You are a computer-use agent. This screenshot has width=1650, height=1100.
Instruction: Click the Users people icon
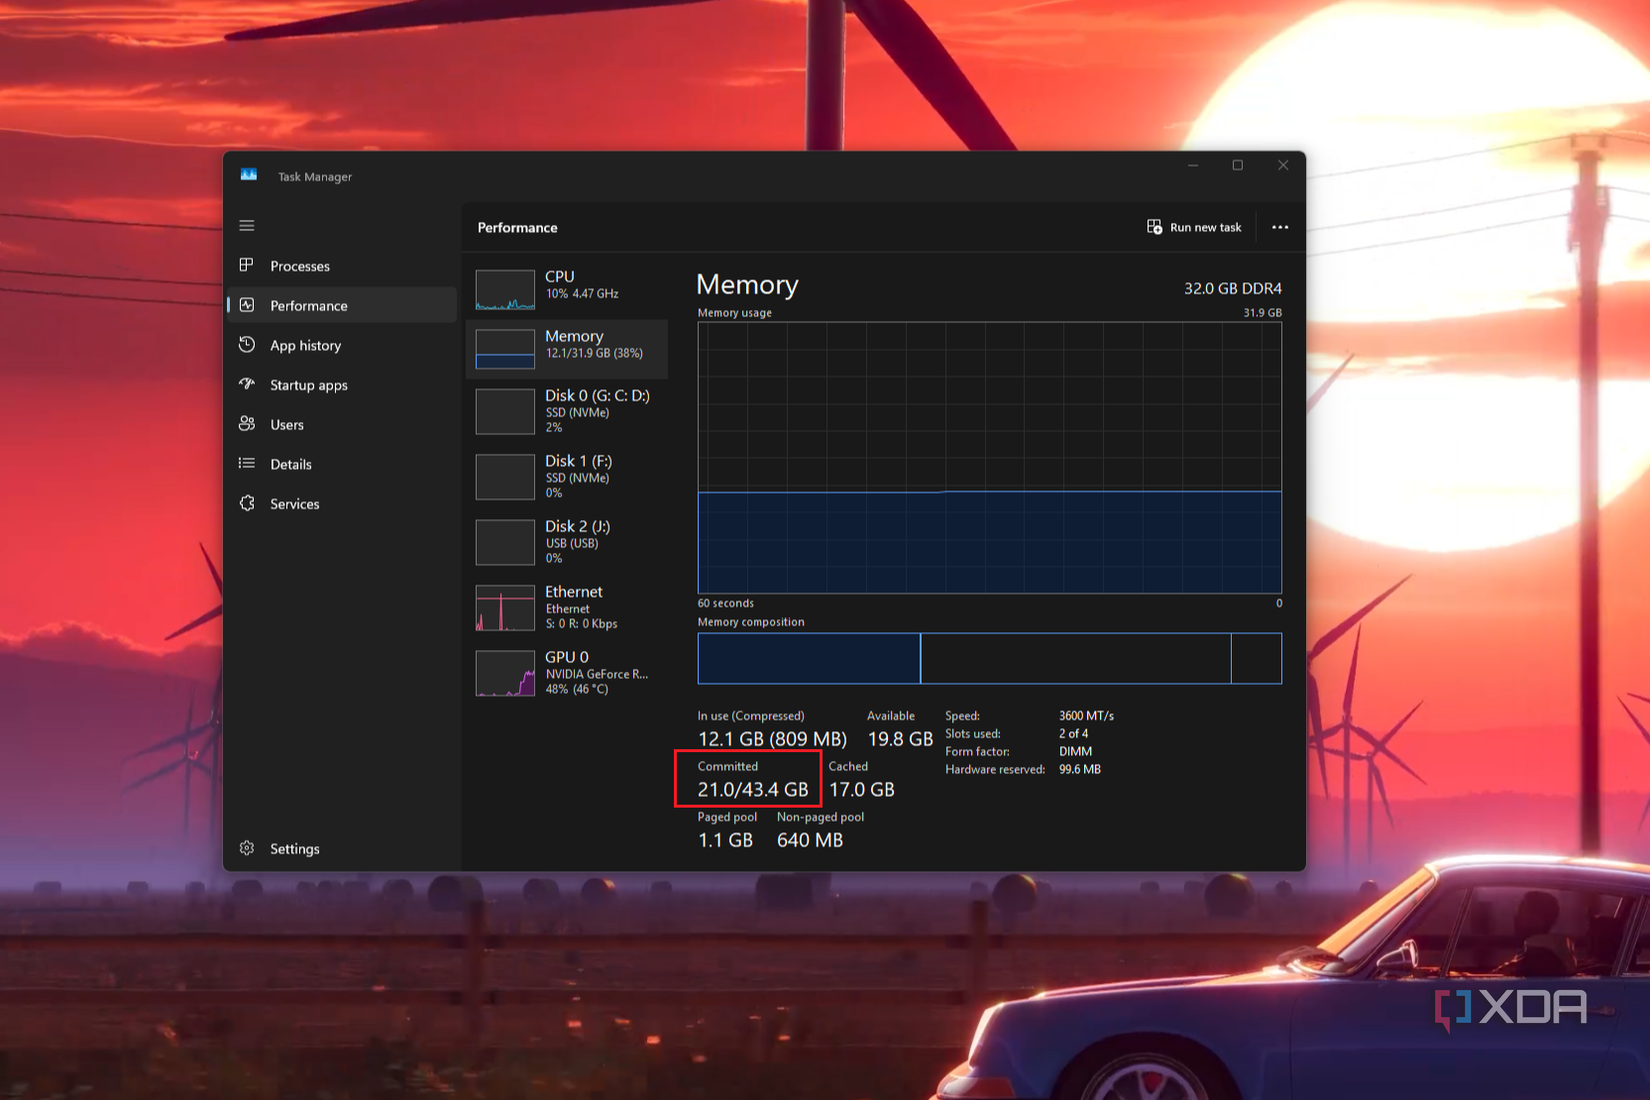247,424
